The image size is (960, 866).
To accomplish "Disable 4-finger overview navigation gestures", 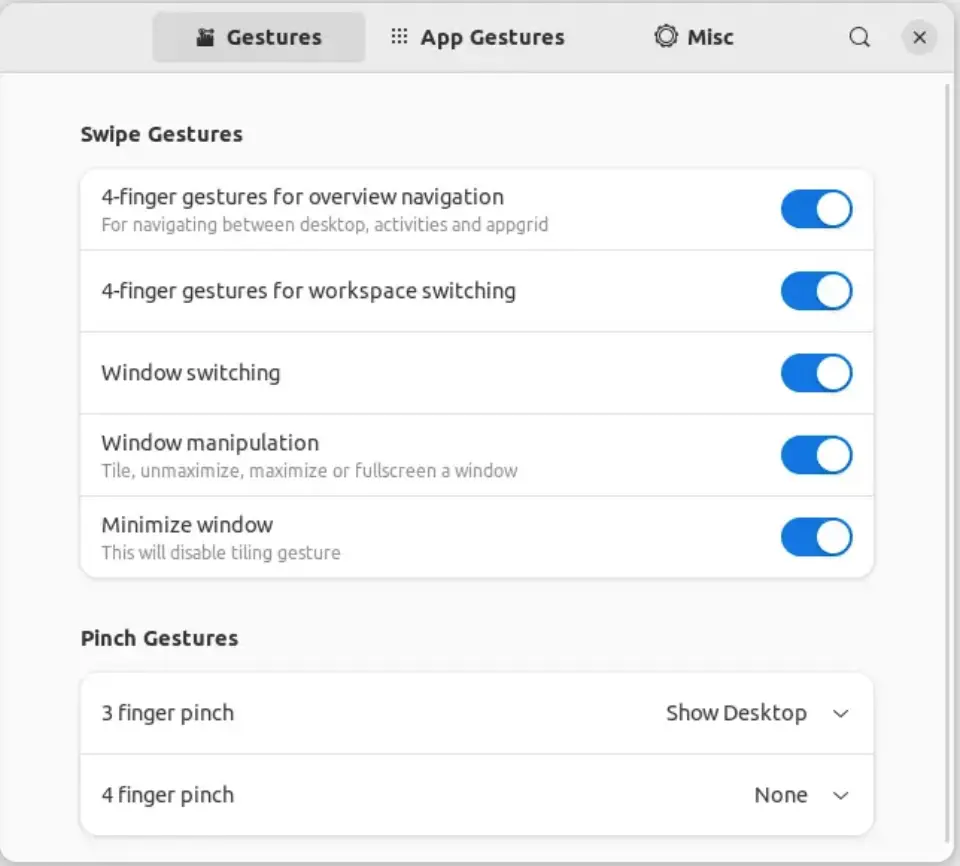I will tap(816, 209).
